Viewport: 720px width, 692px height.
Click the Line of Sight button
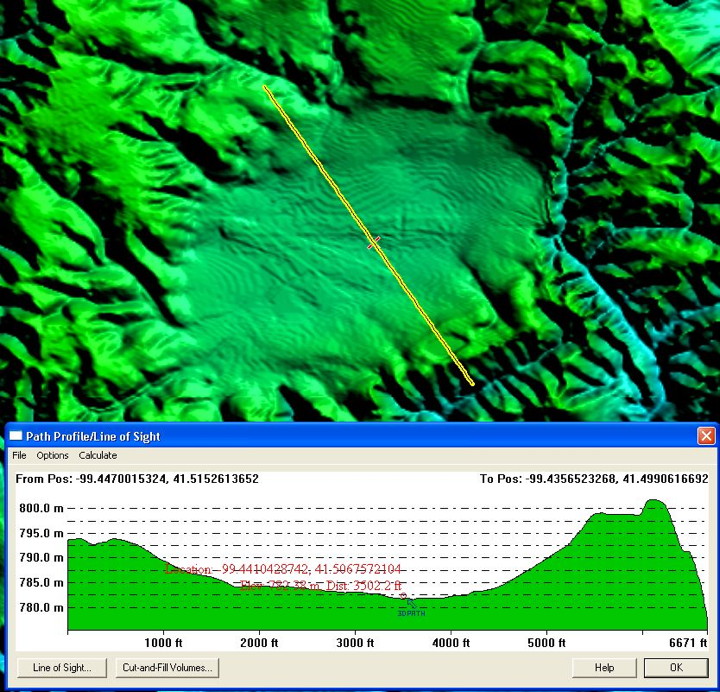click(62, 667)
